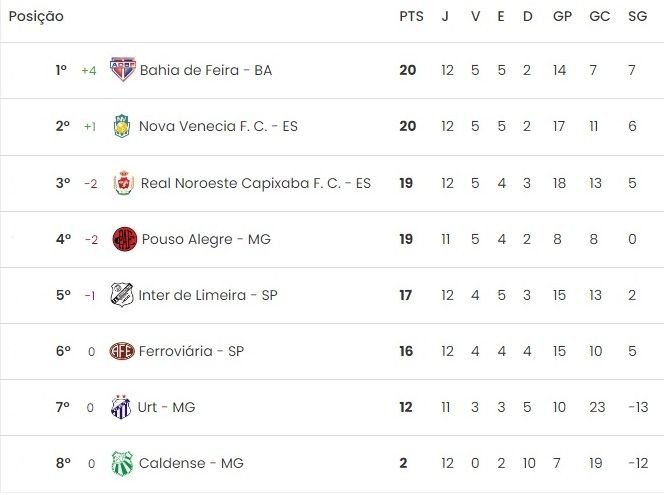Click the Urt team crest icon
The image size is (664, 495).
pos(121,407)
